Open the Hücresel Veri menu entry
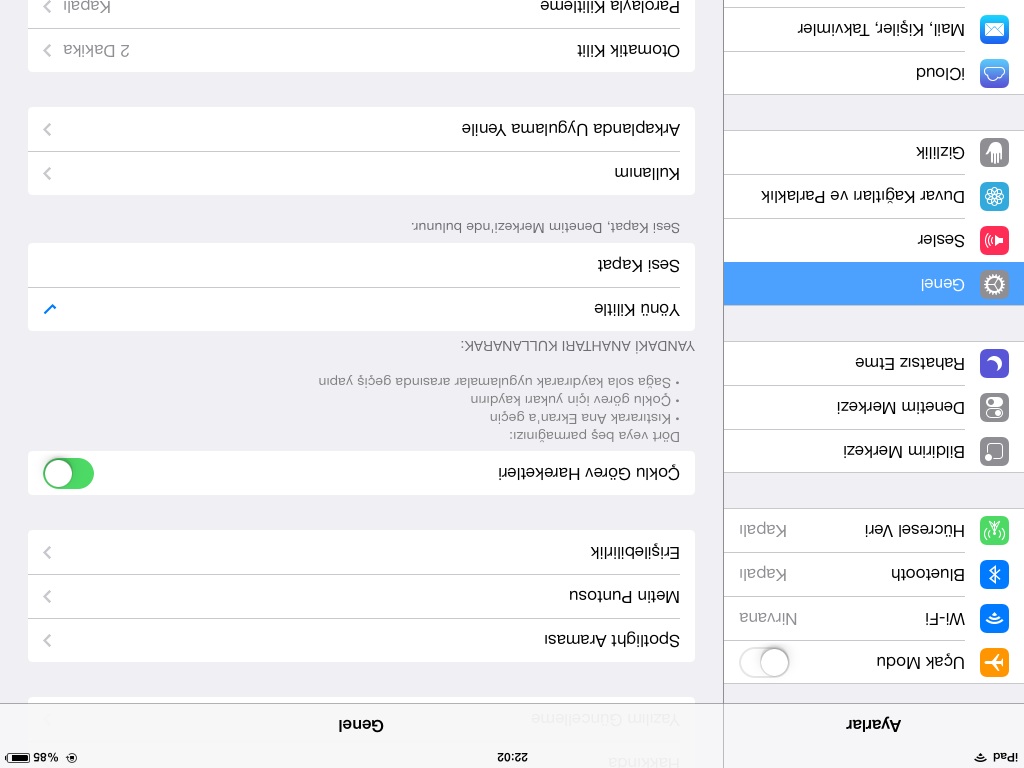The height and width of the screenshot is (768, 1024). [874, 530]
